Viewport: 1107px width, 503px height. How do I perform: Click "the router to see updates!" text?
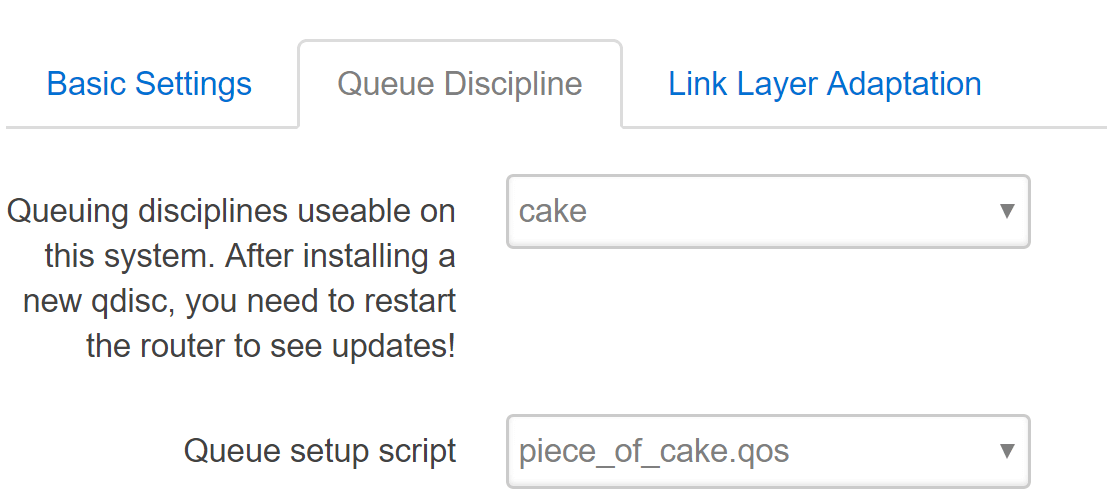coord(271,347)
